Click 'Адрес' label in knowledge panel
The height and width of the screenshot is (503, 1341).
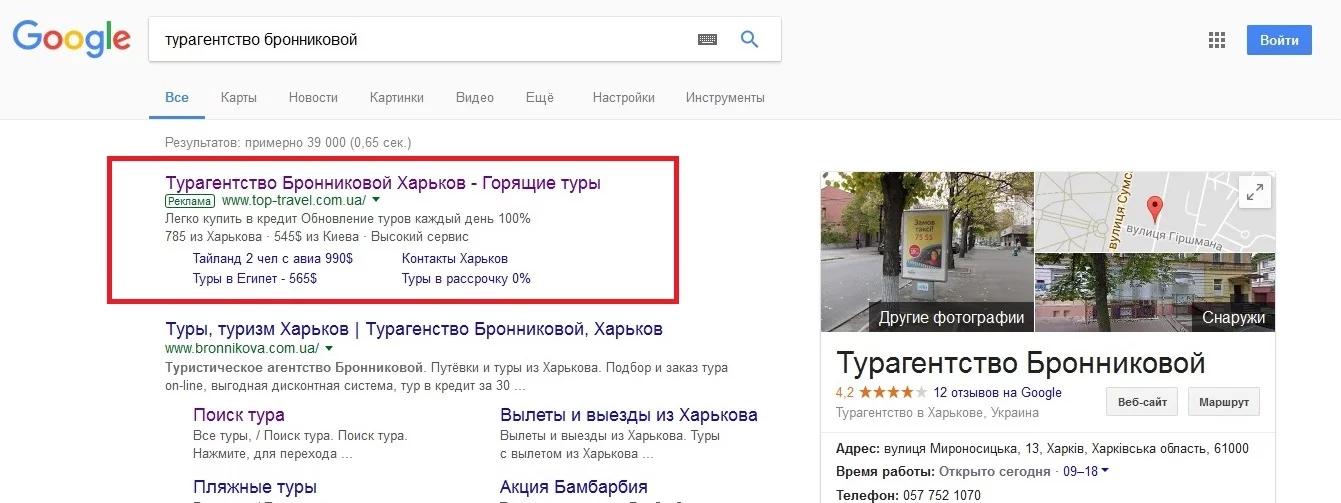click(858, 448)
